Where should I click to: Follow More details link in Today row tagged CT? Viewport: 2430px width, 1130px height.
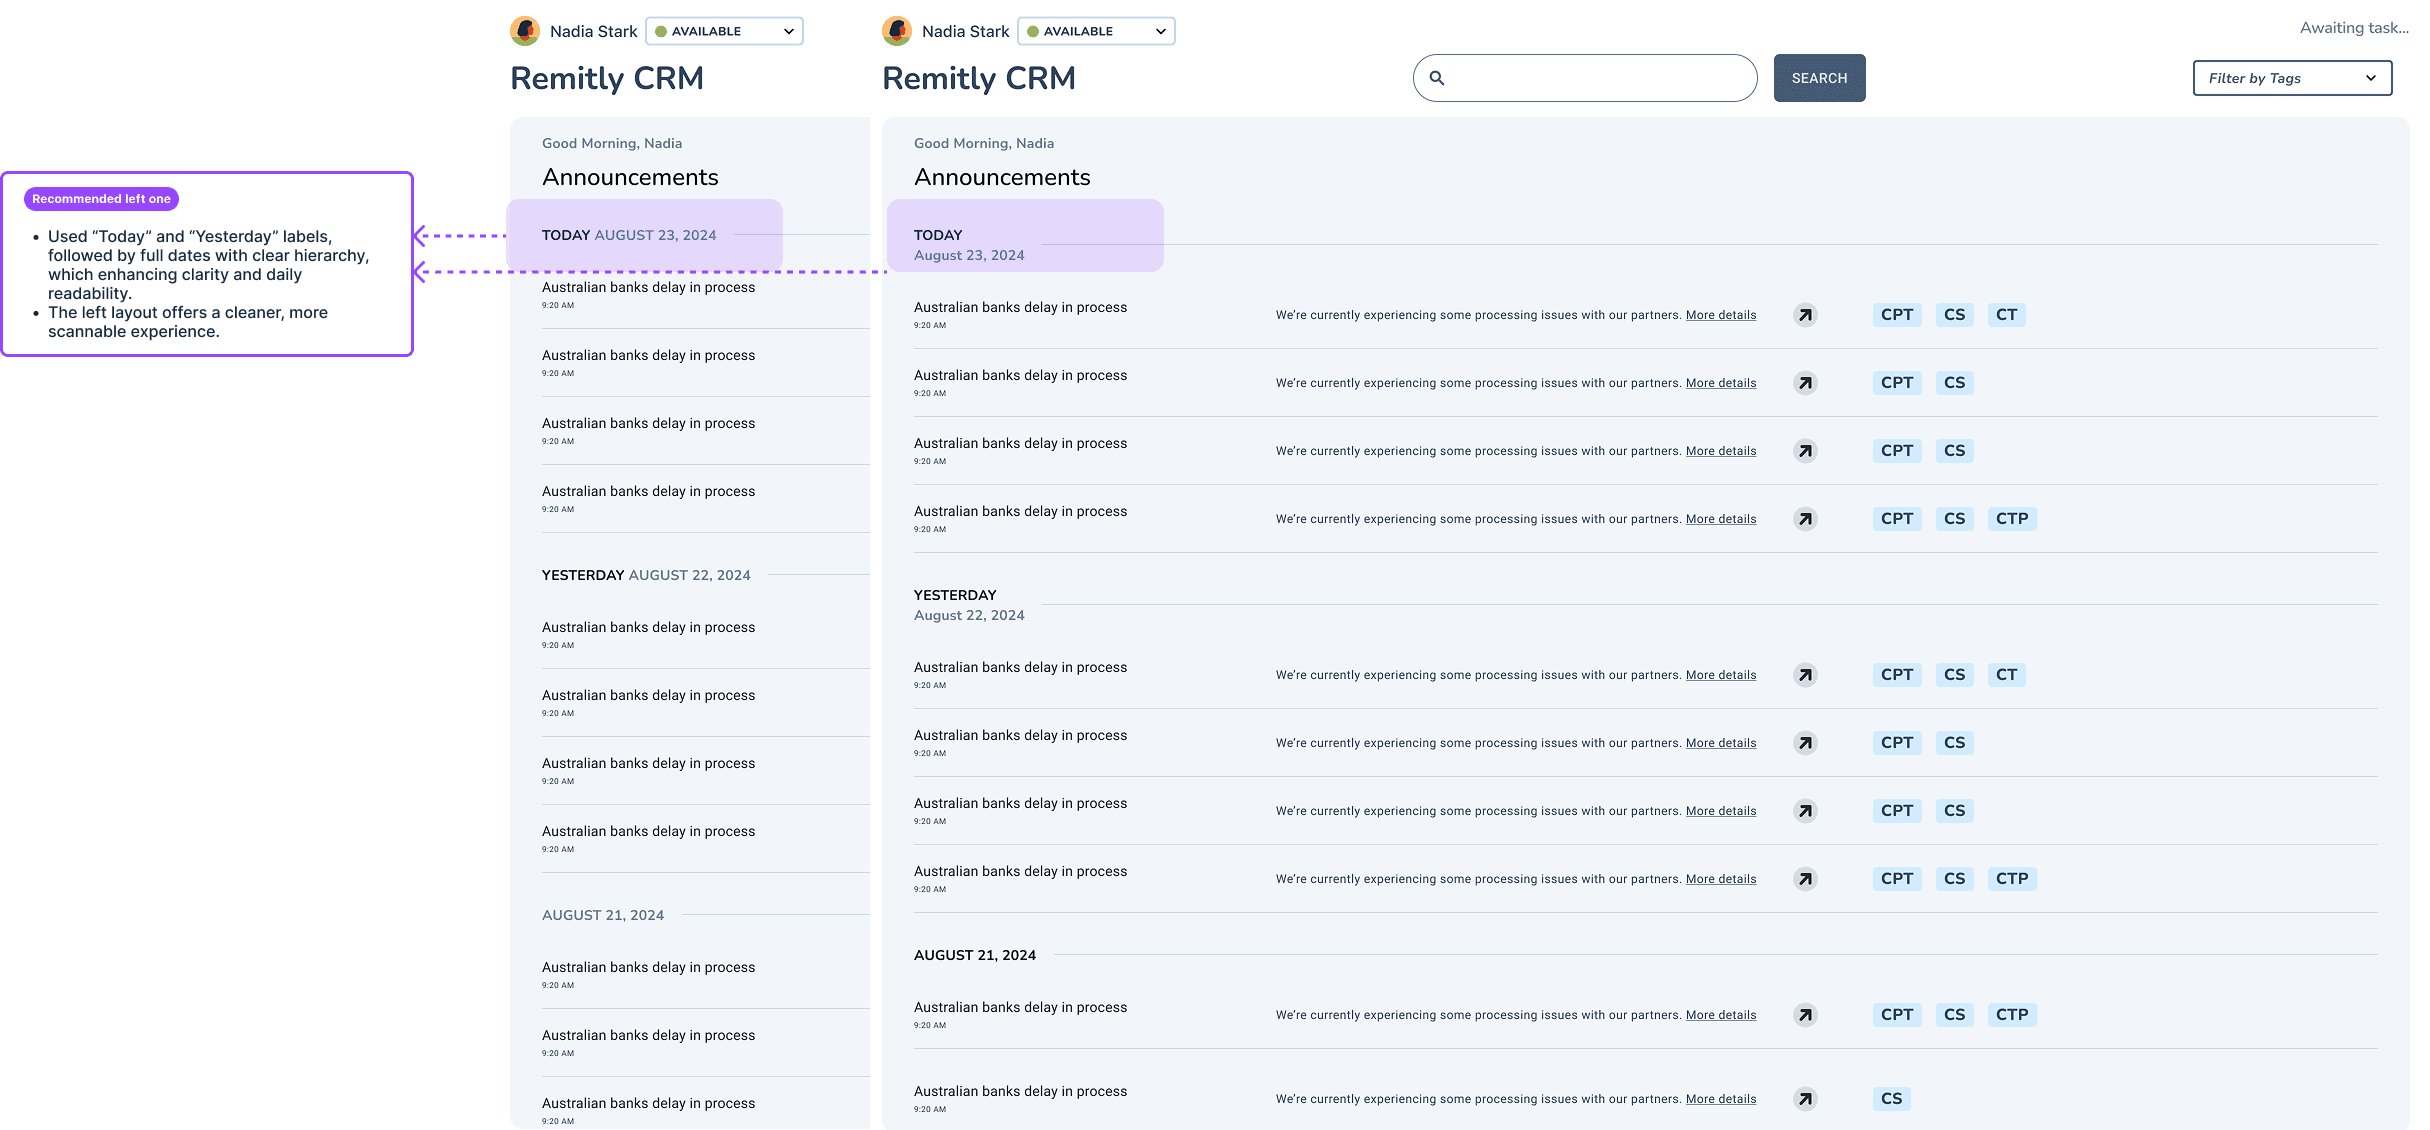[1721, 315]
